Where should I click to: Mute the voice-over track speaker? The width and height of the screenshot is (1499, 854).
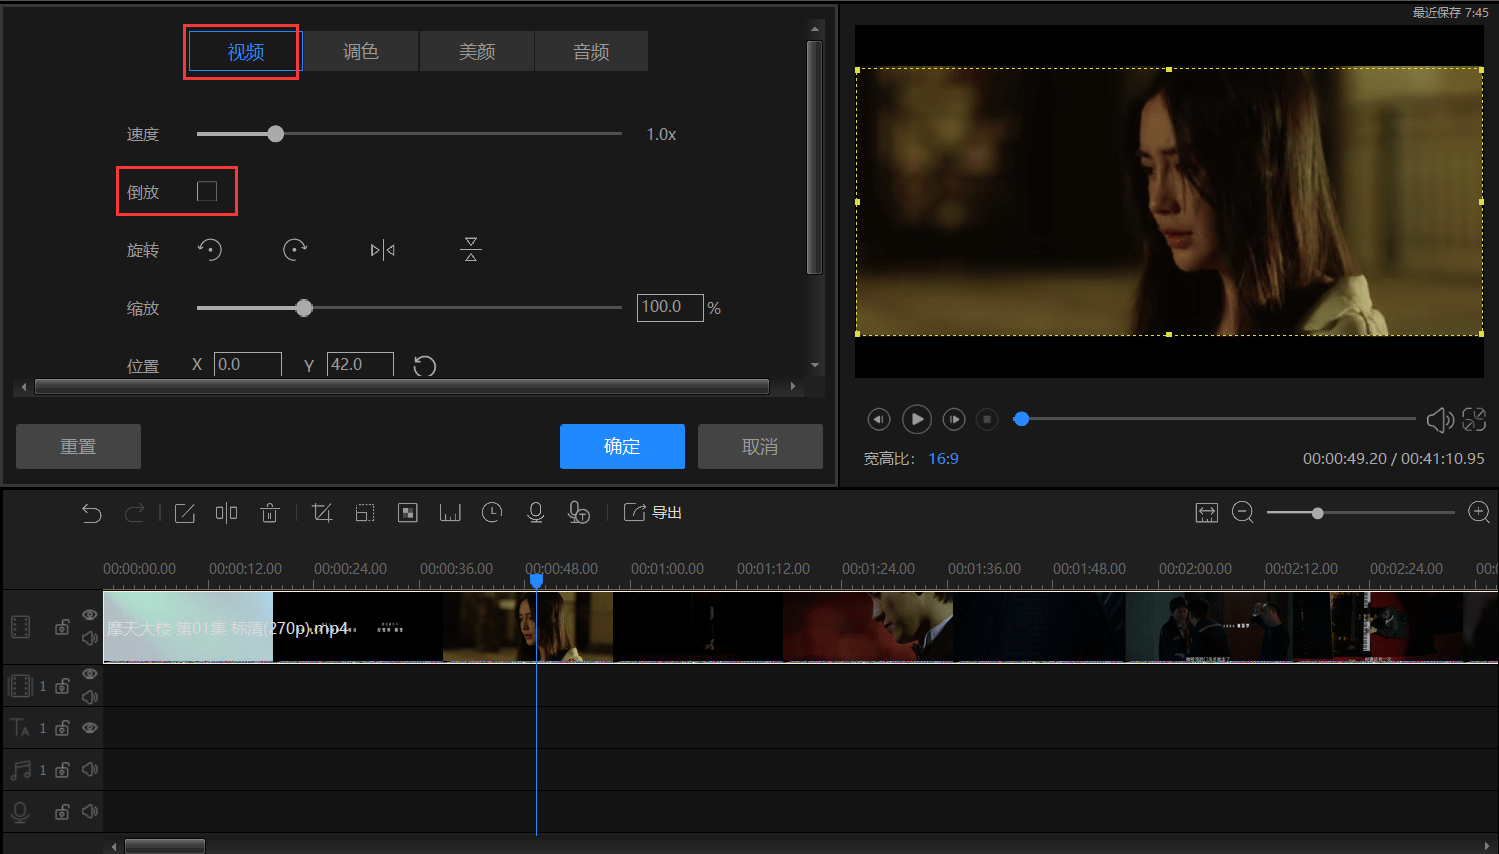[90, 812]
